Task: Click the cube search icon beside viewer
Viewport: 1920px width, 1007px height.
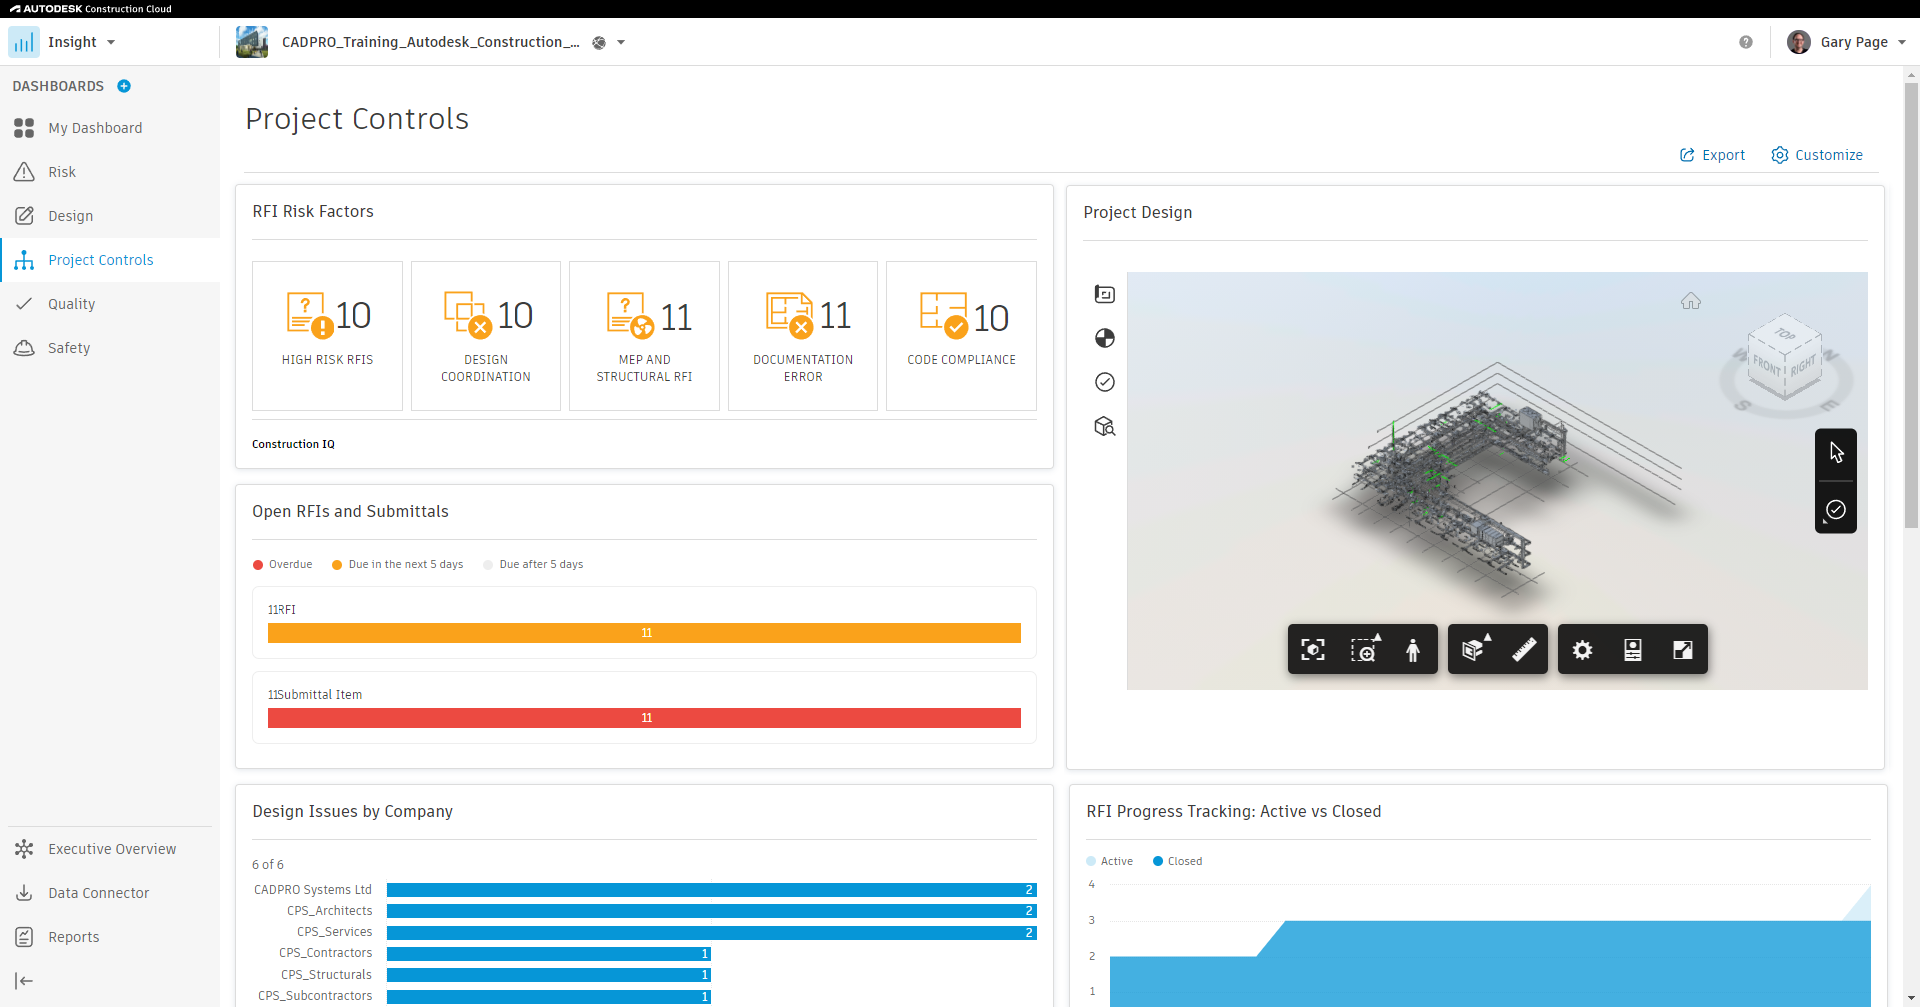Action: (x=1105, y=426)
